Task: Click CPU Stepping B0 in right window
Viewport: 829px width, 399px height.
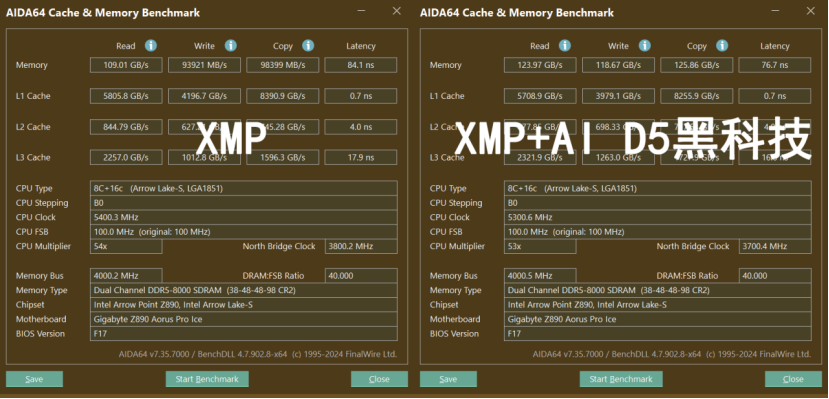Action: (x=658, y=203)
